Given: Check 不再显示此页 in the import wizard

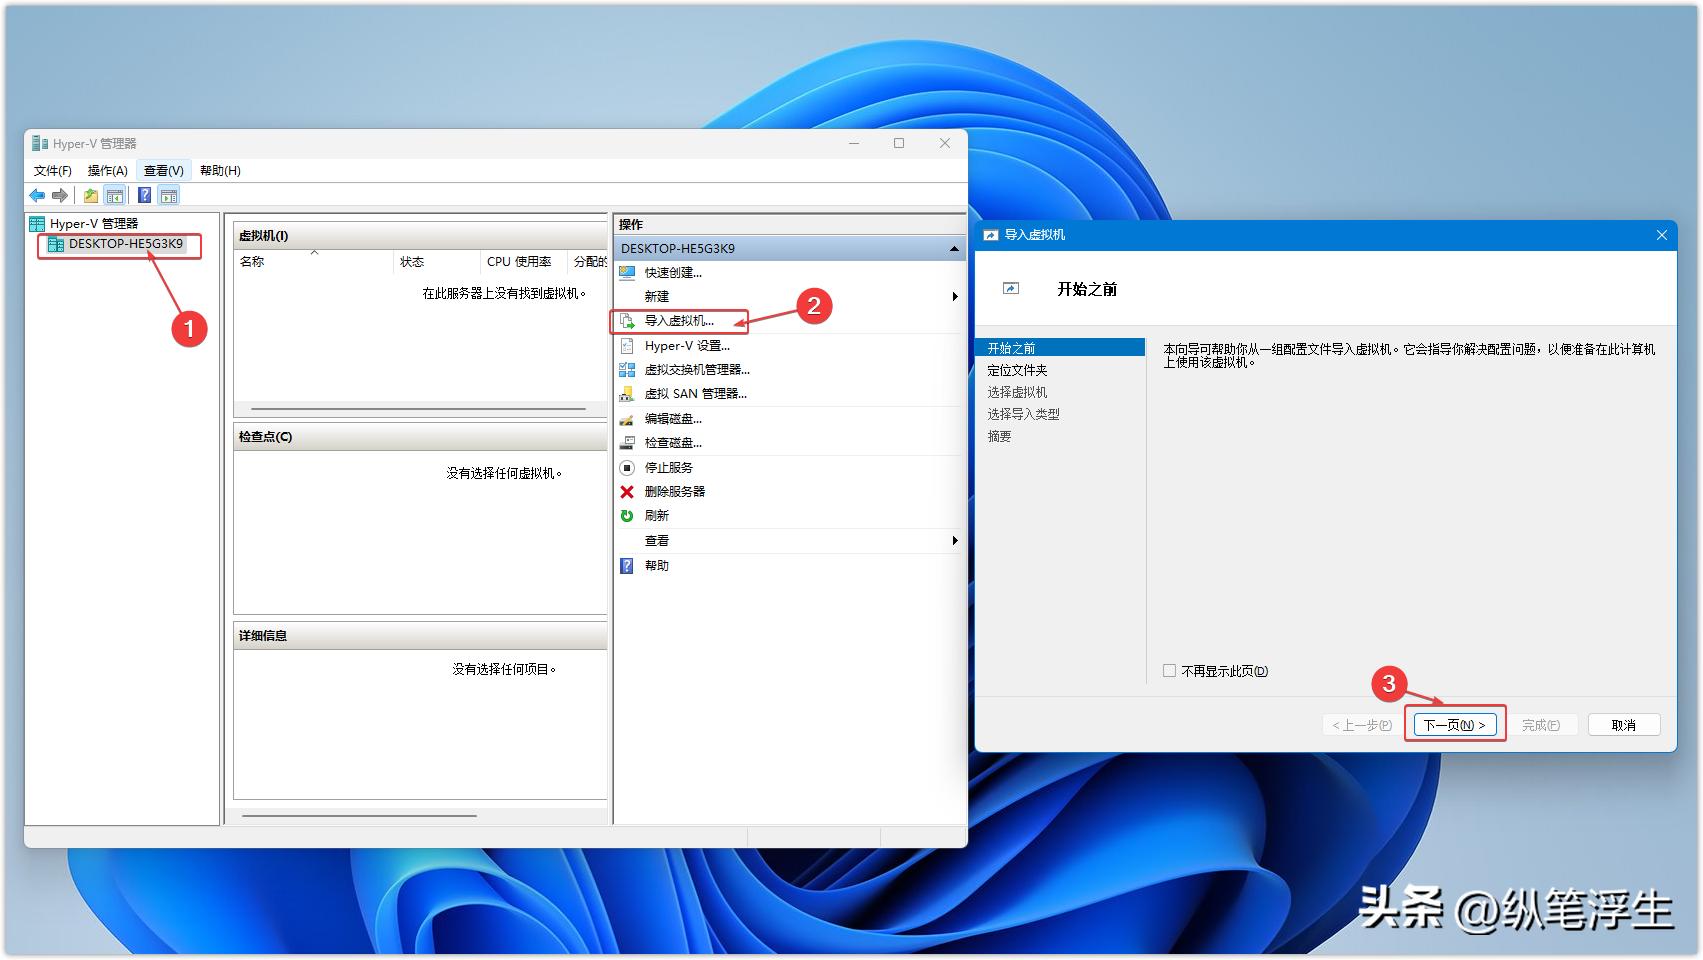Looking at the screenshot, I should 1168,671.
